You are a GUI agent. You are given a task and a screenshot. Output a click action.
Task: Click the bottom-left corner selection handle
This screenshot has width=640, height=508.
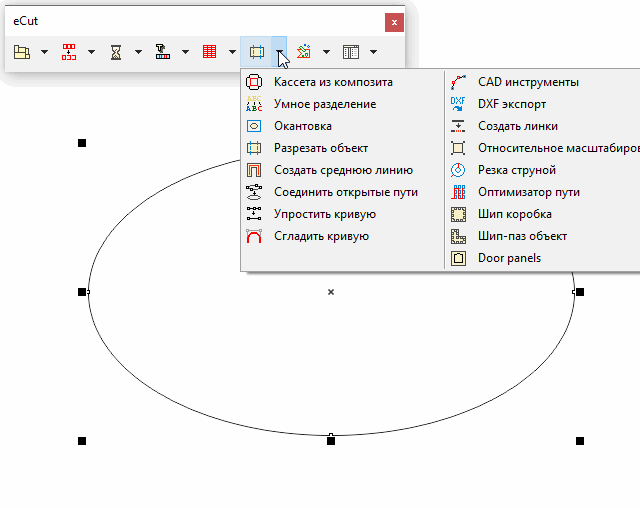[x=82, y=441]
